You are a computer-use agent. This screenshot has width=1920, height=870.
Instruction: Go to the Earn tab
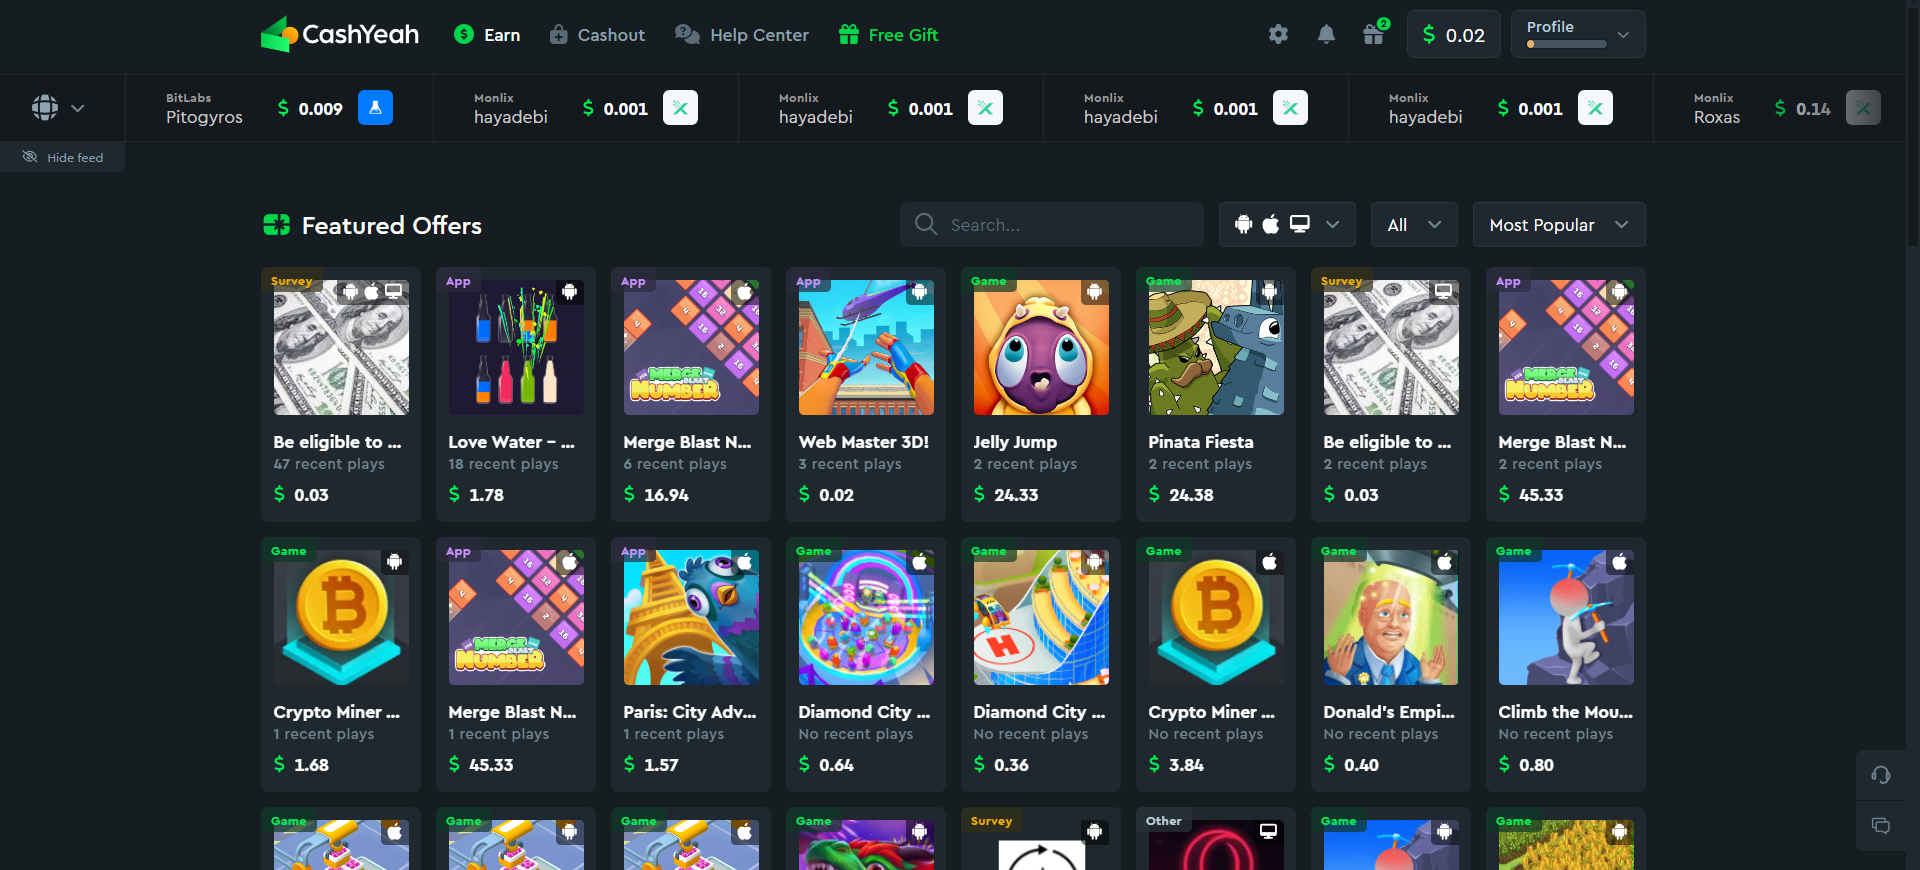point(487,35)
